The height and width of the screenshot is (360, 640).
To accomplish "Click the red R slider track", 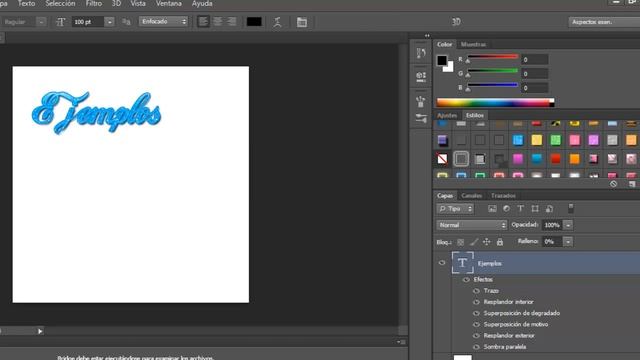I will [493, 57].
